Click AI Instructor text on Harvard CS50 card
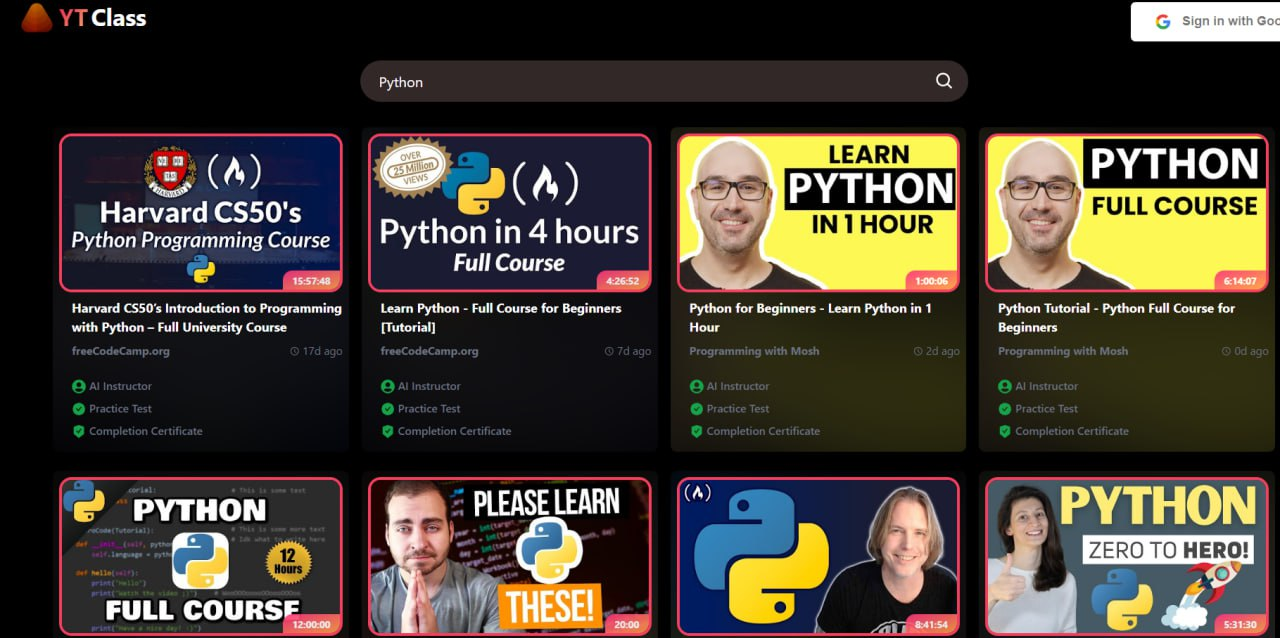Viewport: 1280px width, 638px height. click(x=121, y=386)
